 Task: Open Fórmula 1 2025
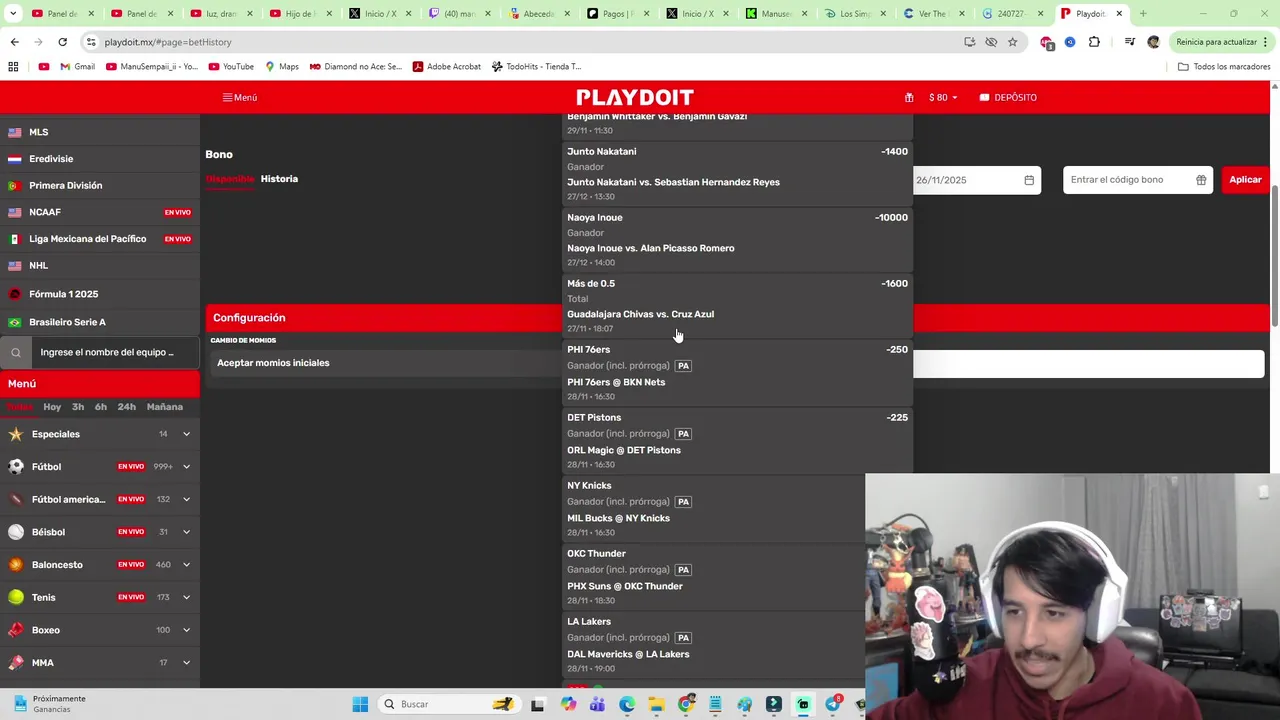100,294
